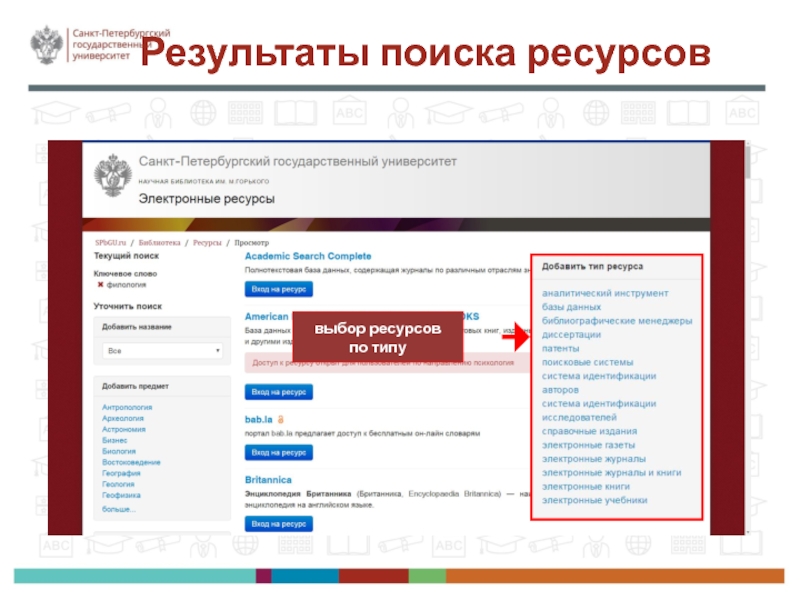Filter by subject Востоковедение

[131, 462]
